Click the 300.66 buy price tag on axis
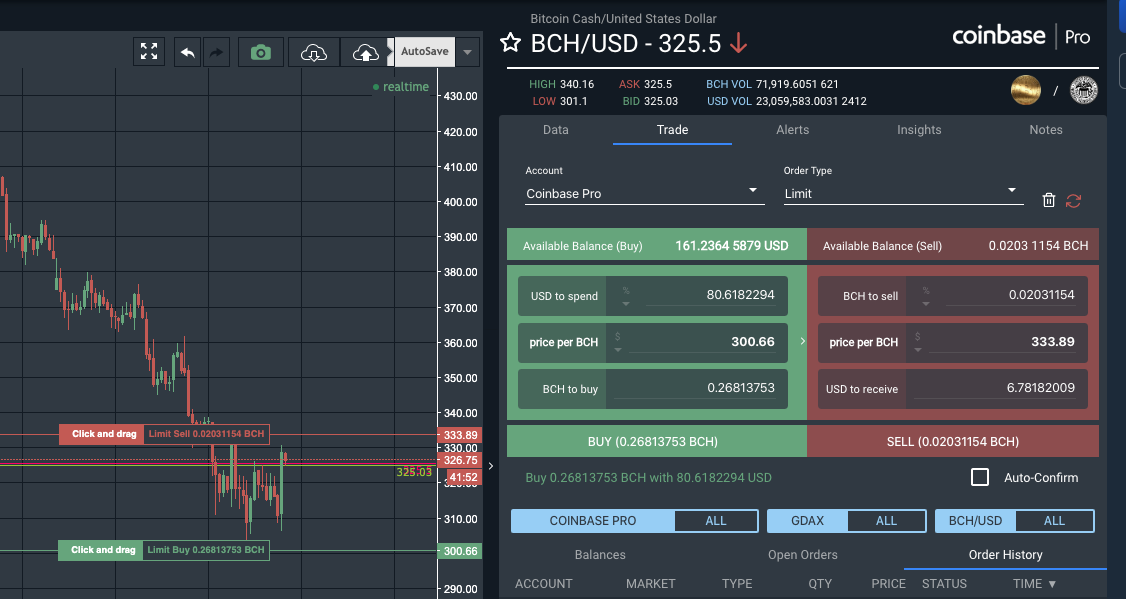This screenshot has width=1126, height=599. pos(460,551)
